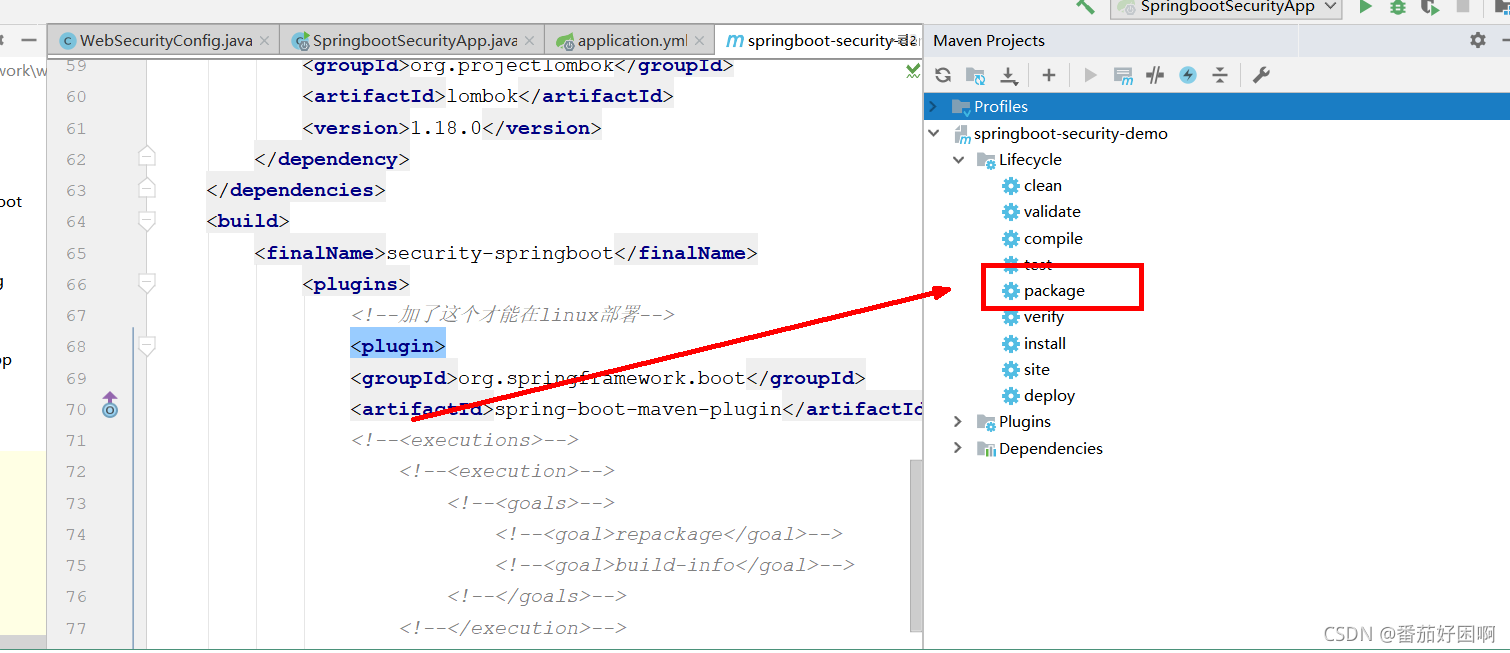This screenshot has width=1510, height=653.
Task: Click the 'verify' lifecycle phase text
Action: [1044, 317]
